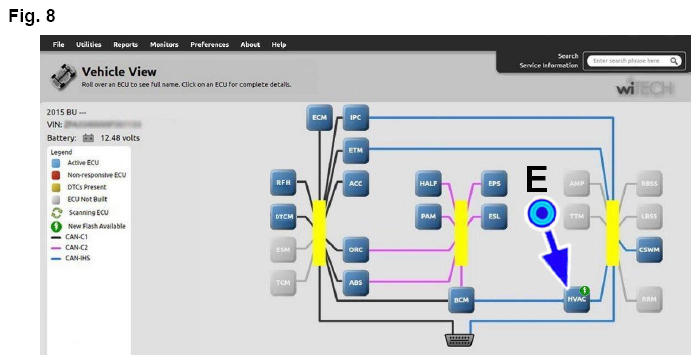
Task: Click the Non-responsive ECU red legend swatch
Action: point(56,175)
